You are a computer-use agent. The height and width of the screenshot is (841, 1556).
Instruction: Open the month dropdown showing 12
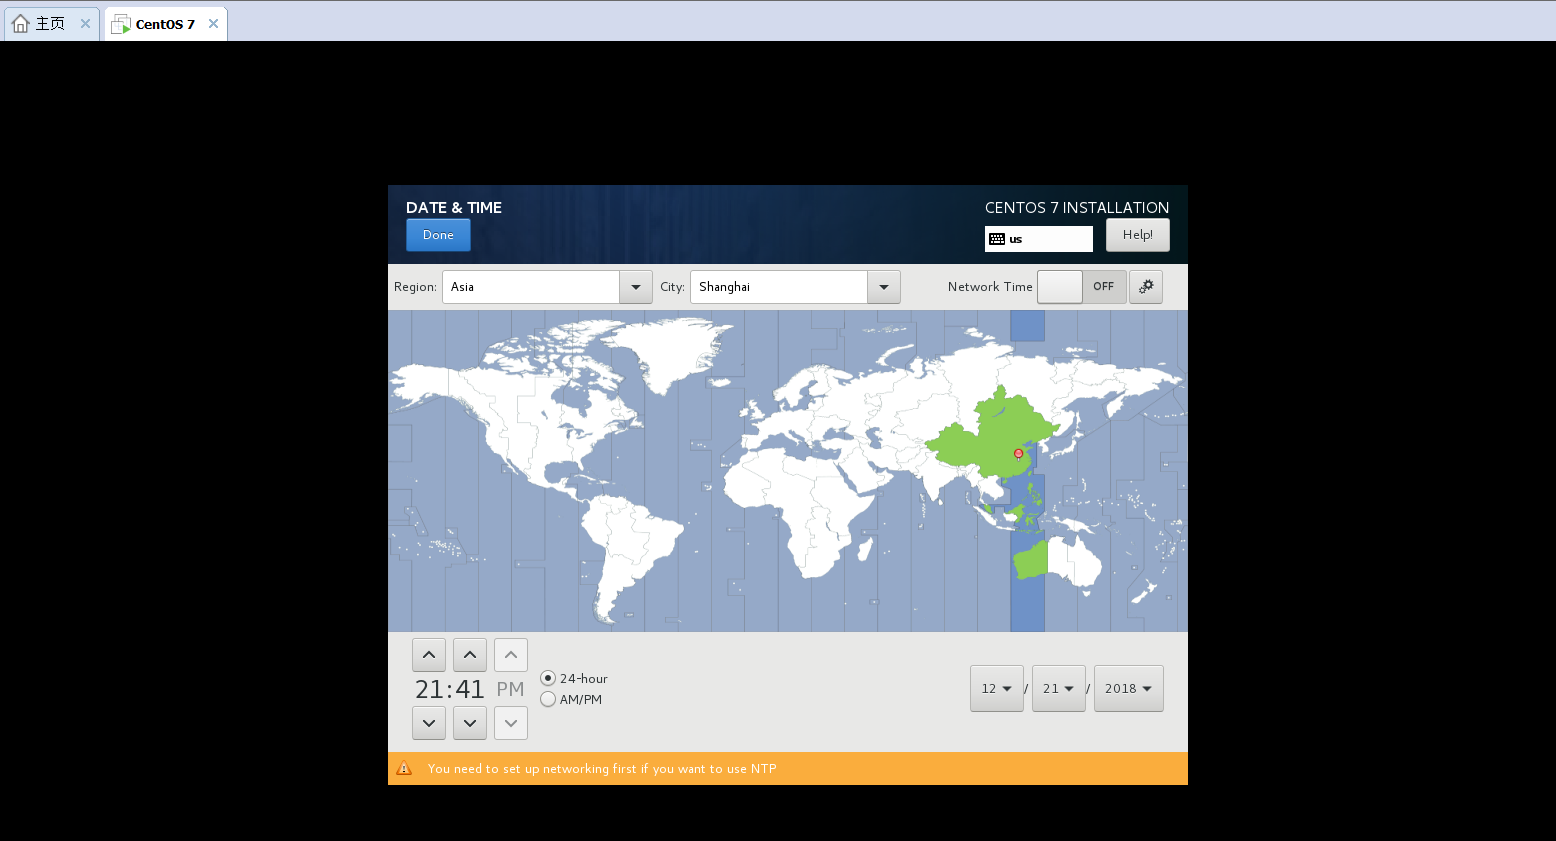point(997,689)
